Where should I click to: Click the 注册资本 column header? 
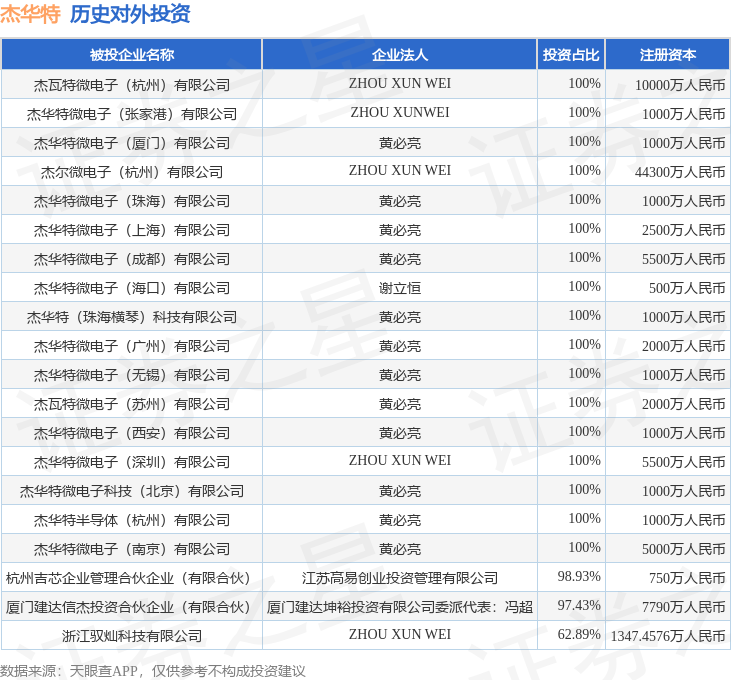[x=668, y=55]
